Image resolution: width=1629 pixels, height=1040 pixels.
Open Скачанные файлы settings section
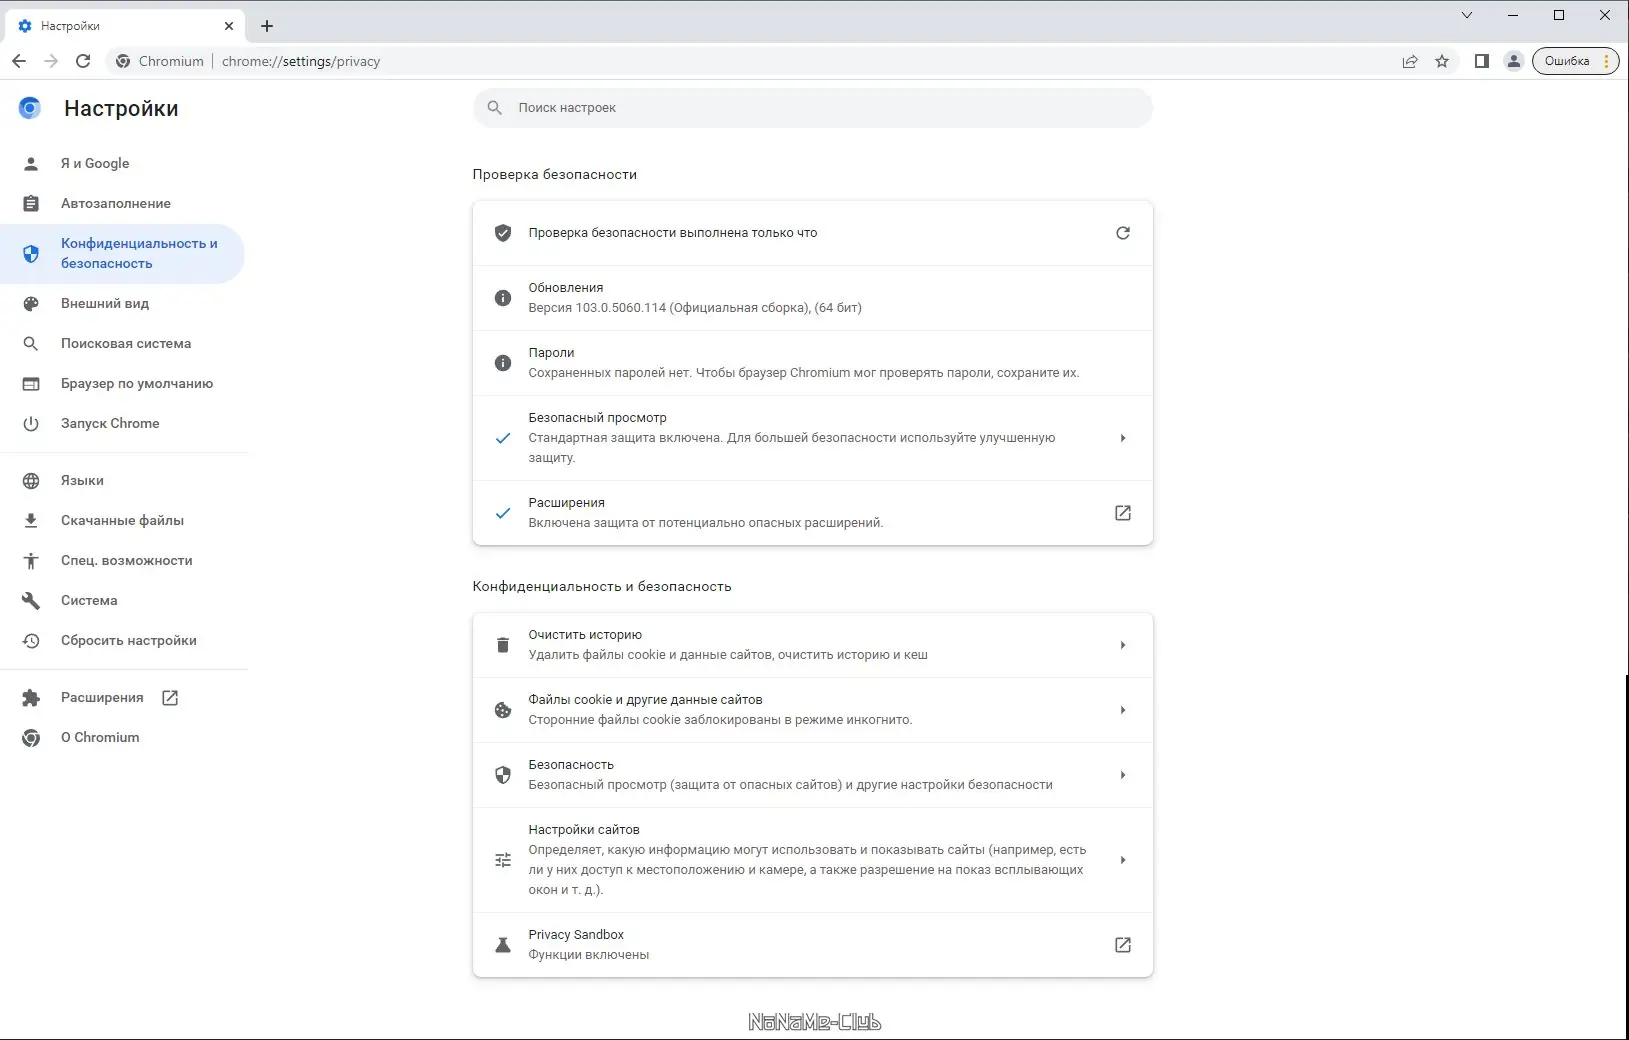[122, 520]
